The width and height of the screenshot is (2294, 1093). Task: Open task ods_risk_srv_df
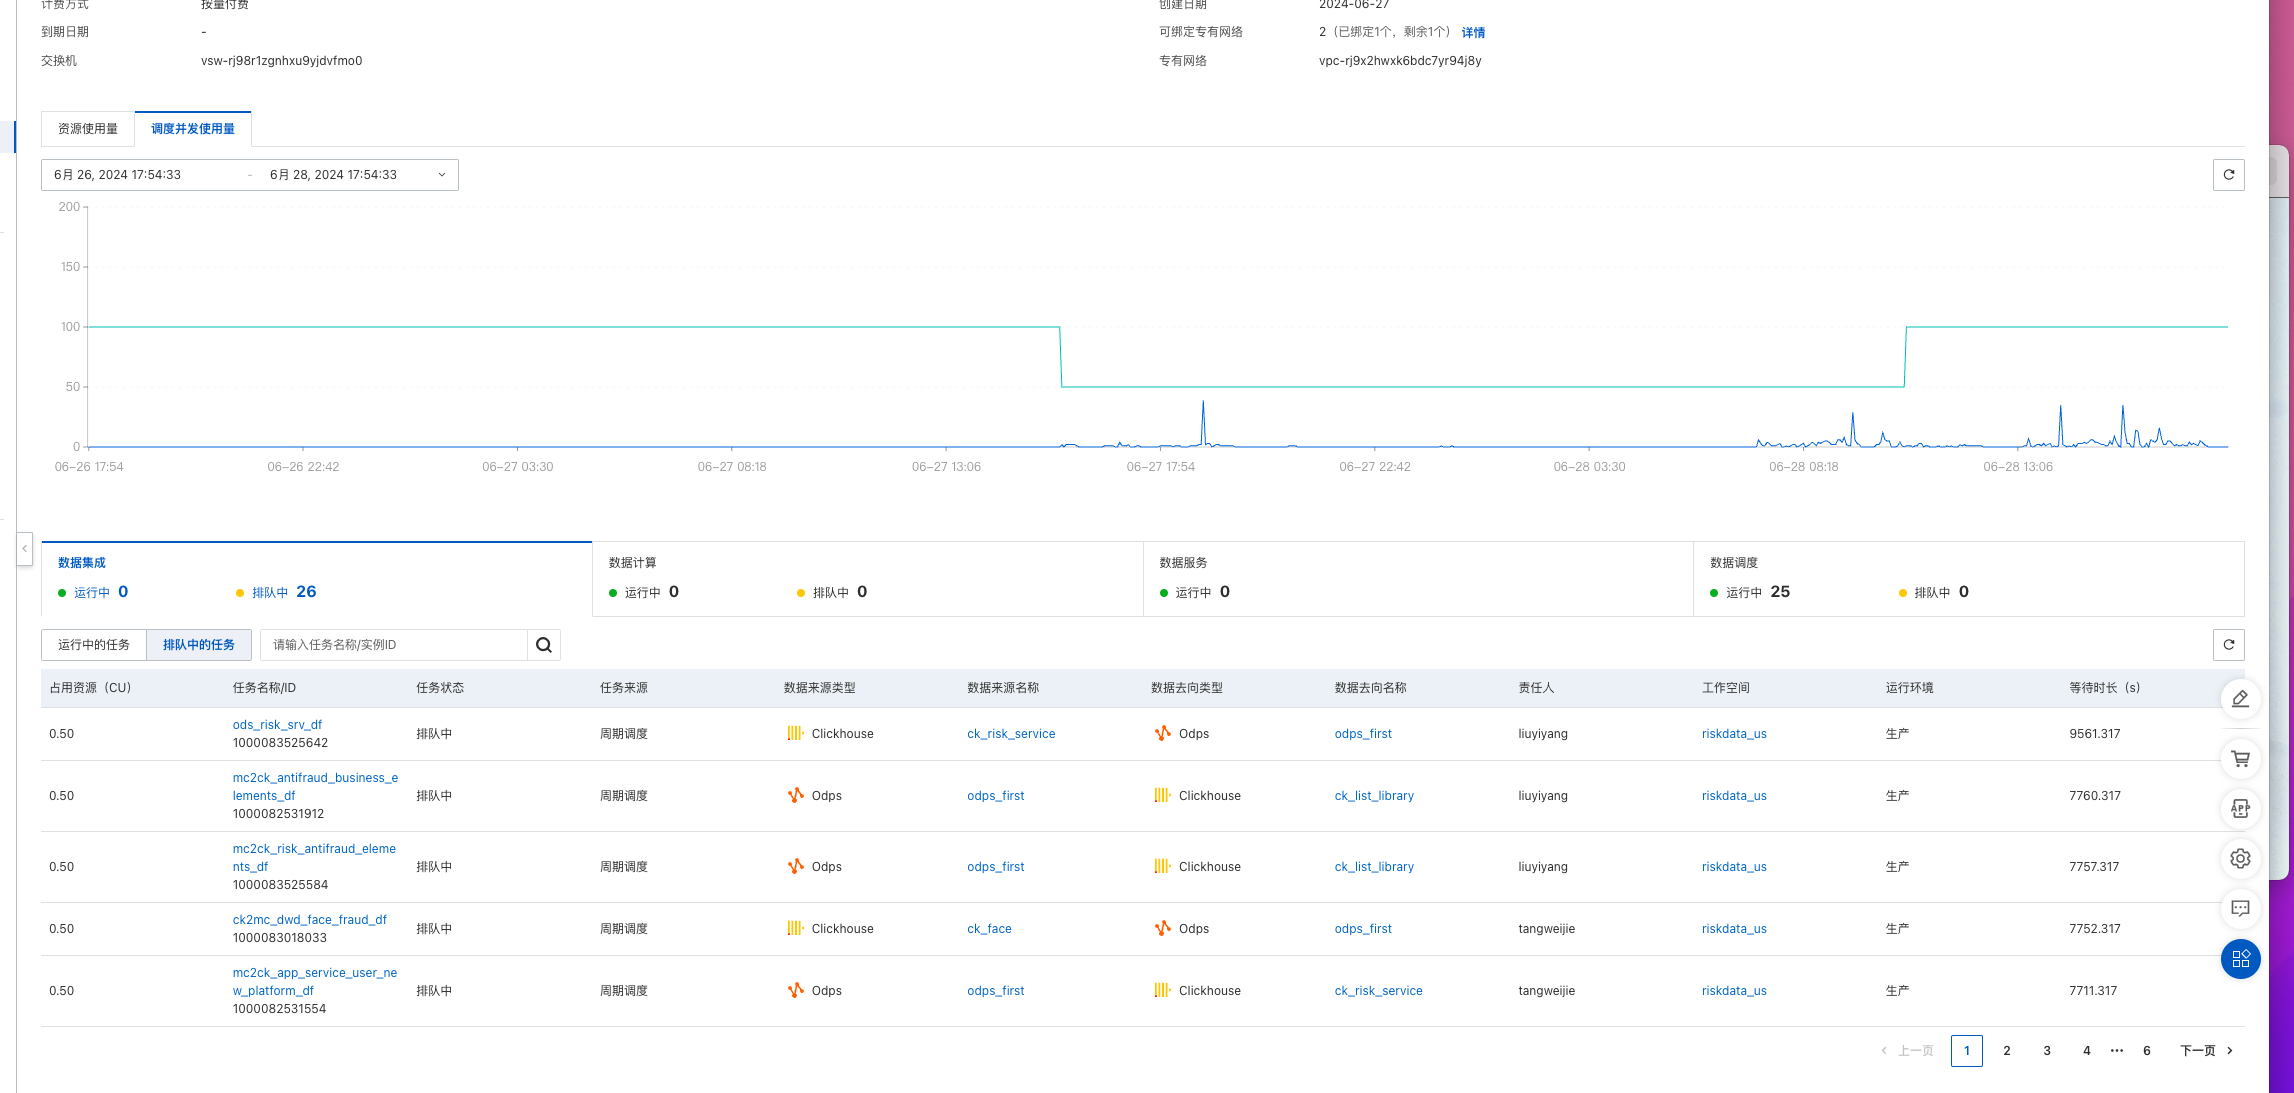(x=277, y=725)
